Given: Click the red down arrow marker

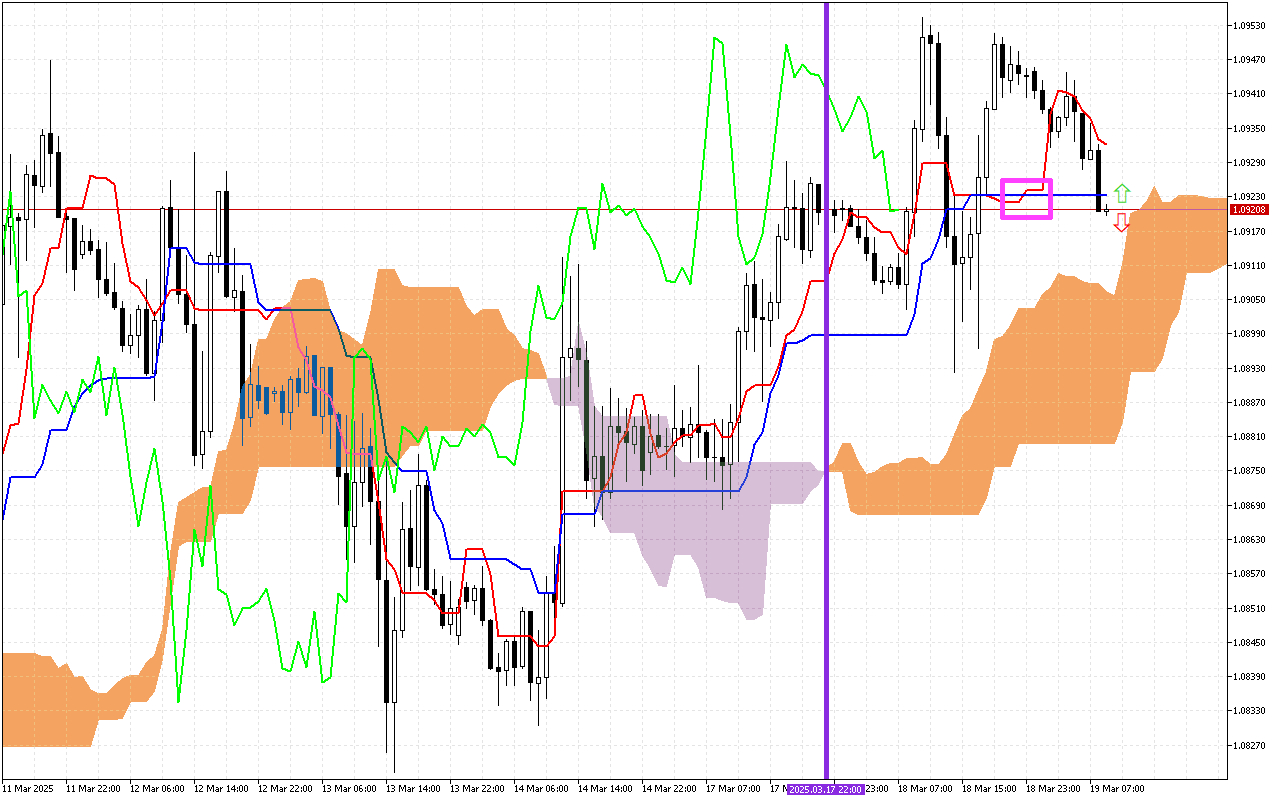Looking at the screenshot, I should tap(1122, 223).
